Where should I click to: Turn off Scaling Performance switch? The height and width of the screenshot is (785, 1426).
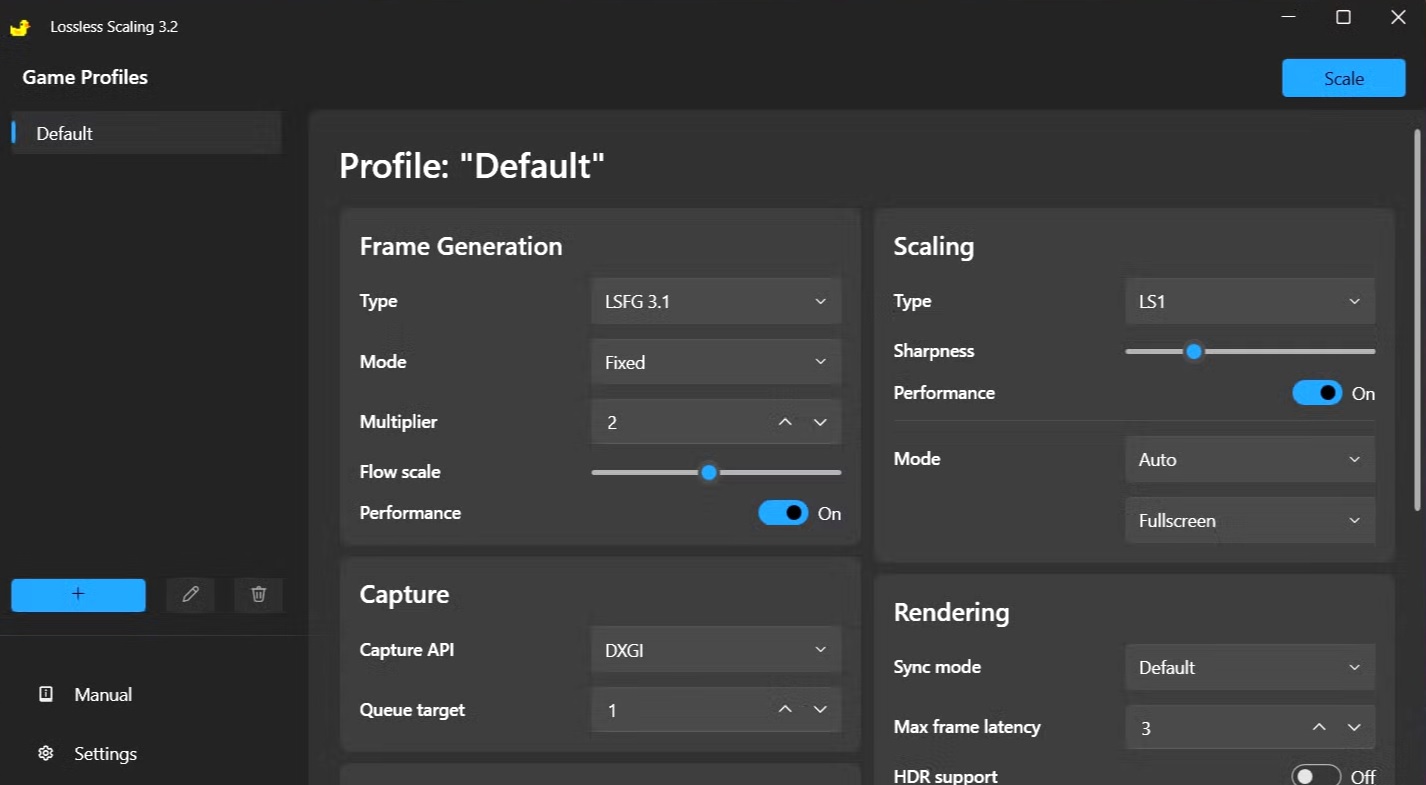(x=1317, y=393)
